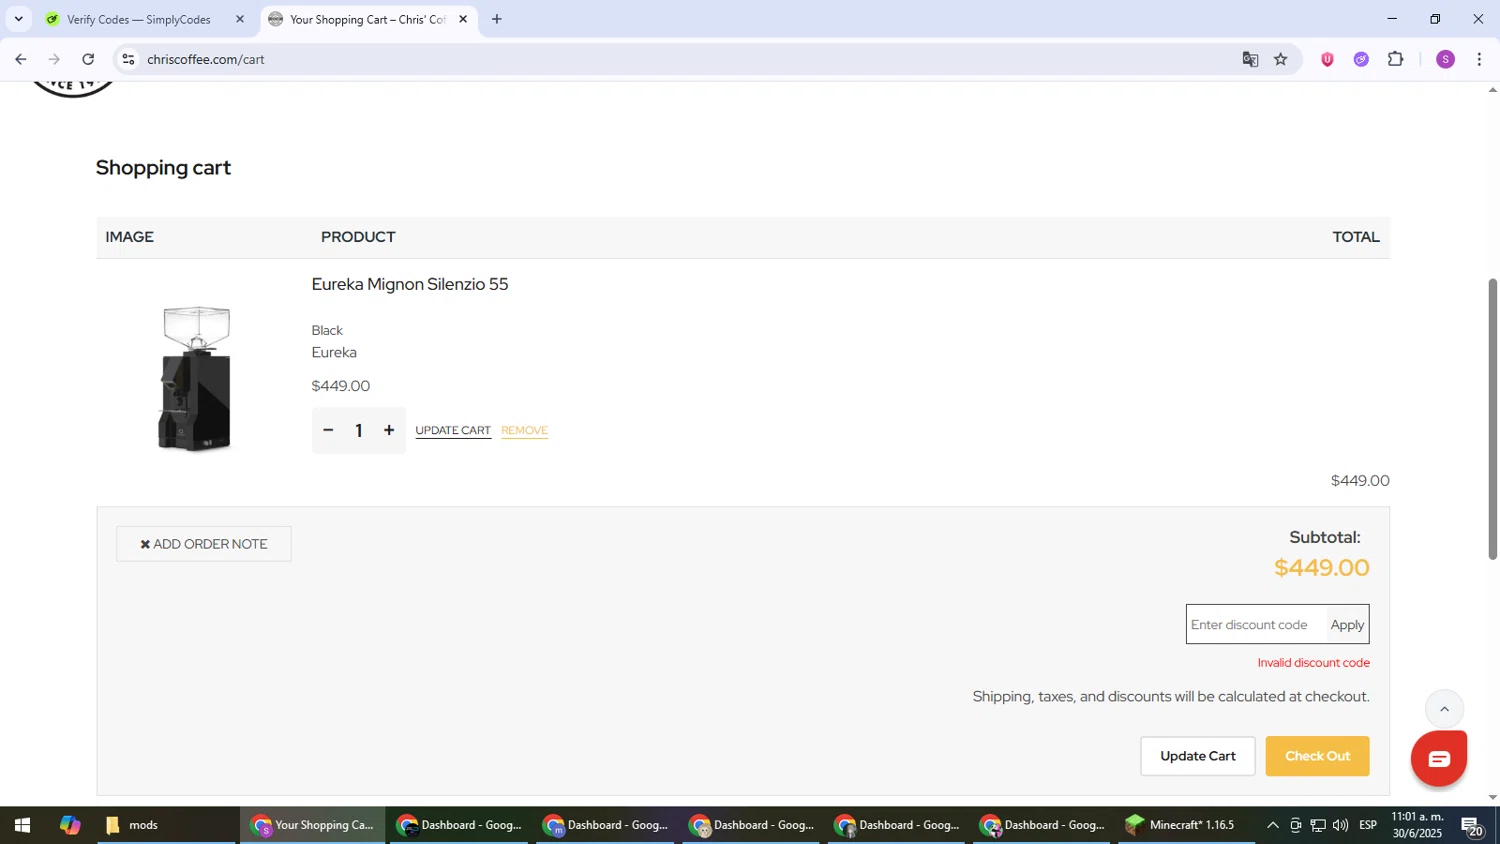Apply the discount code
The image size is (1500, 844).
tap(1347, 624)
